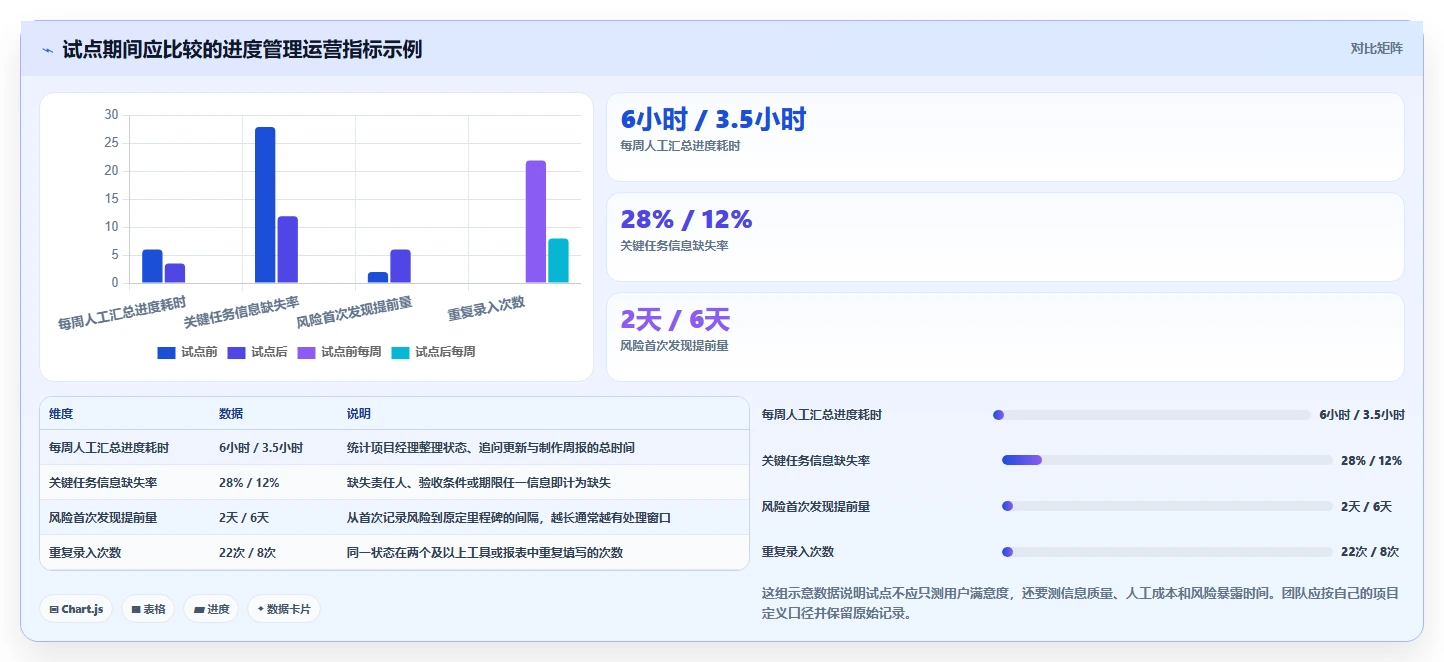Image resolution: width=1444 pixels, height=662 pixels.
Task: Click the 维度 table column header
Action: point(61,414)
